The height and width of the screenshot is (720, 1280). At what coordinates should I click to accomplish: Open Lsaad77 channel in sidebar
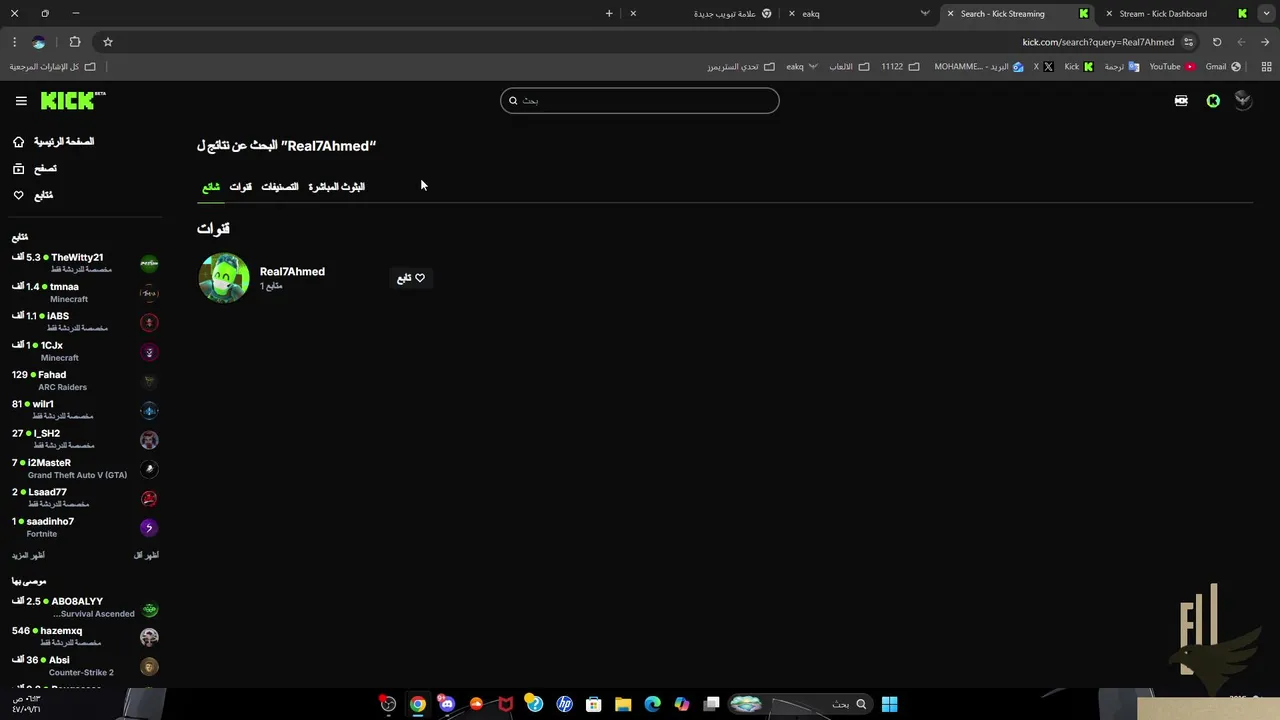click(x=85, y=498)
